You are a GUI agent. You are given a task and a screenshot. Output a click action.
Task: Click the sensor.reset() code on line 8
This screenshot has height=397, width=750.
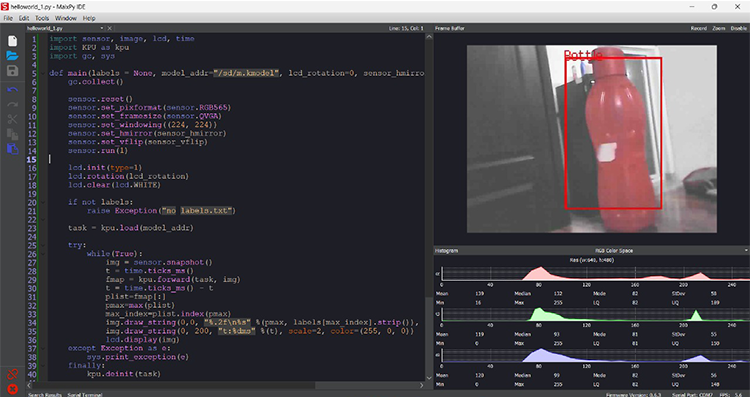pyautogui.click(x=99, y=99)
